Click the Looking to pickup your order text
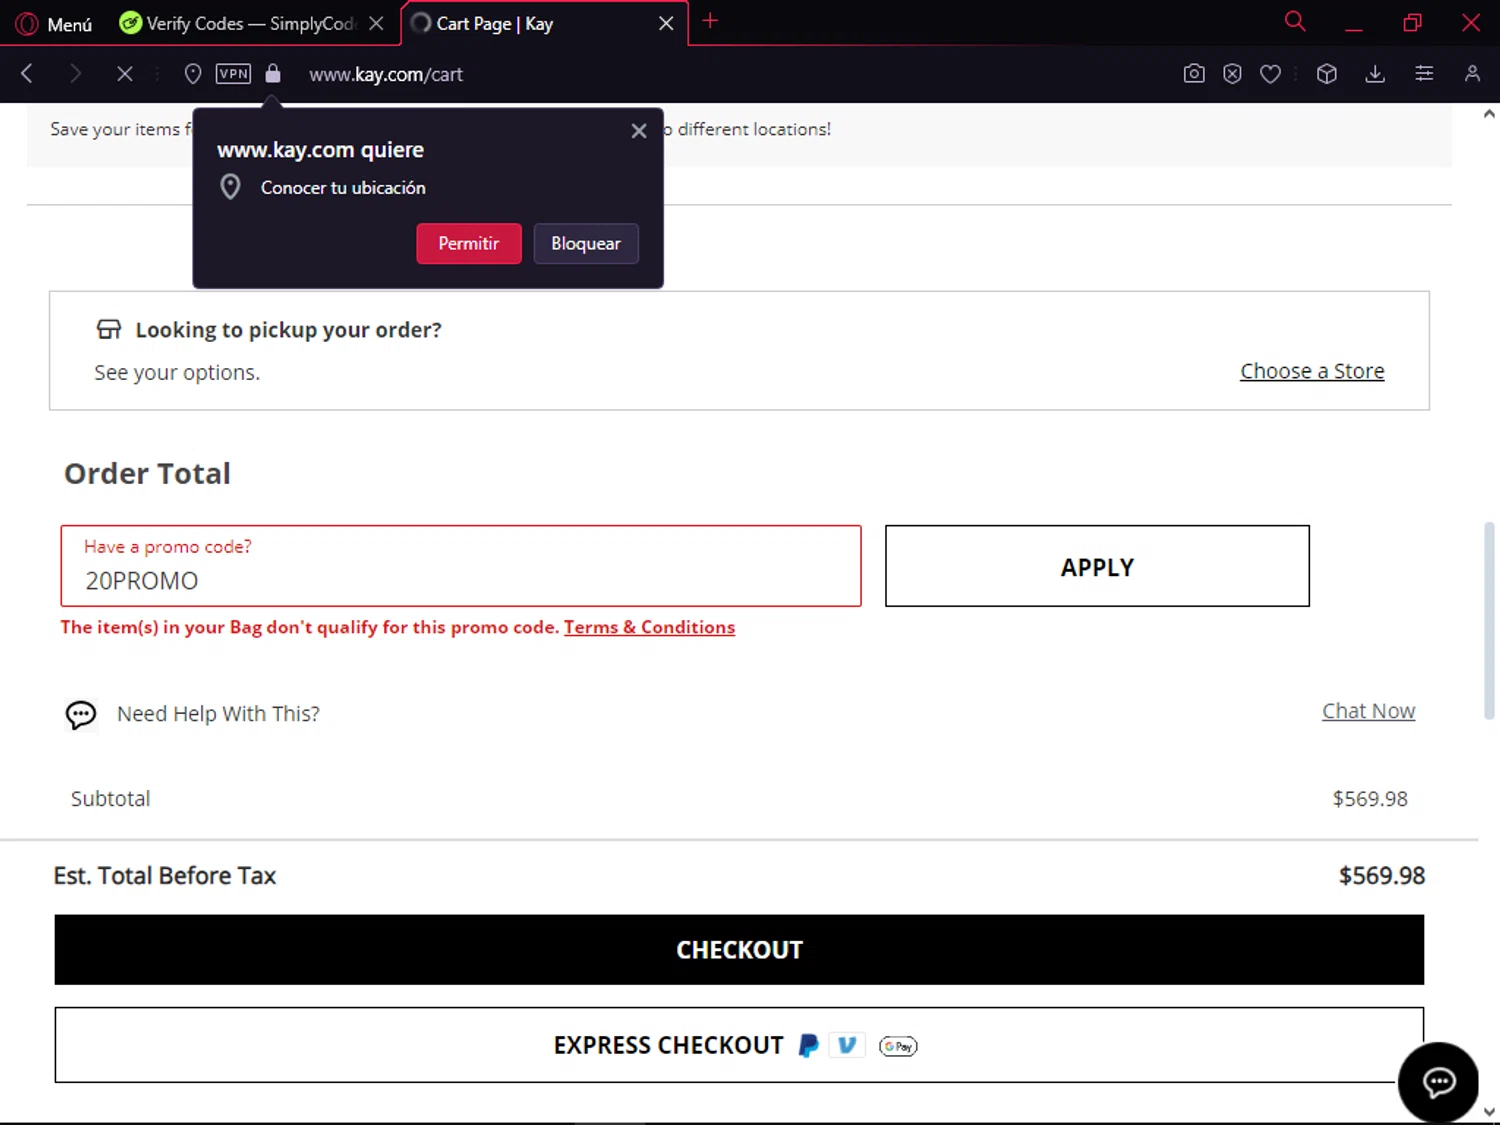1500x1125 pixels. (x=288, y=330)
